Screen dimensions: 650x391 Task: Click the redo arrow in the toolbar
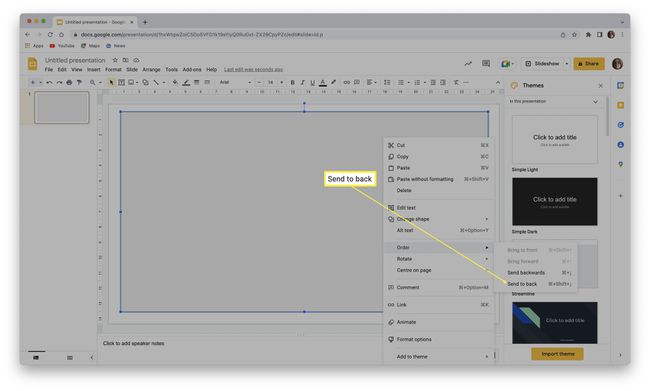pos(59,83)
